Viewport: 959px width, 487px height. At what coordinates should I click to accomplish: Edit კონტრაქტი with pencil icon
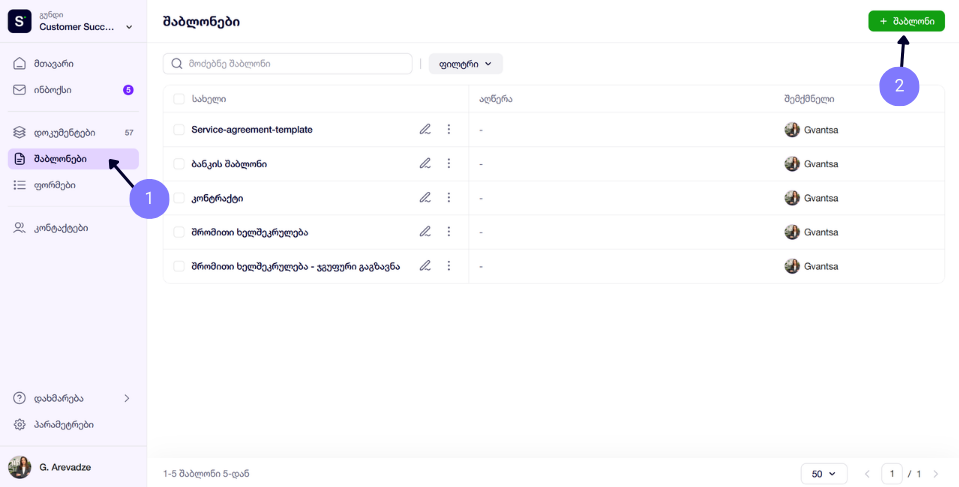click(x=425, y=198)
